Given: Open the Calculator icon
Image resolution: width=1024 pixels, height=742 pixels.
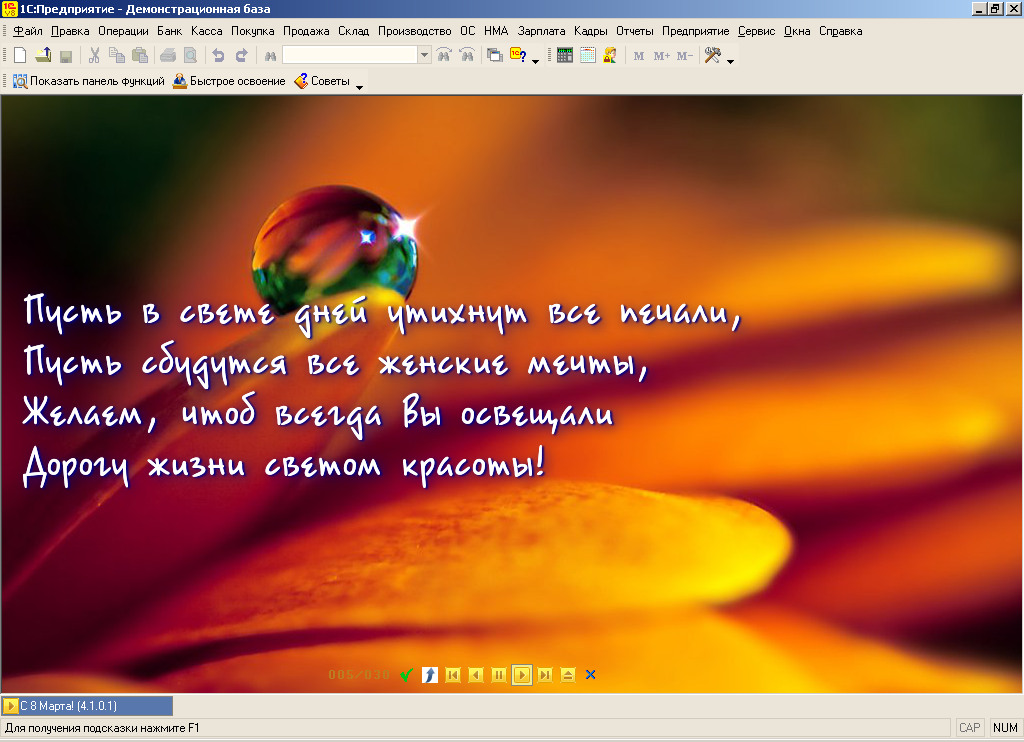Looking at the screenshot, I should (565, 56).
